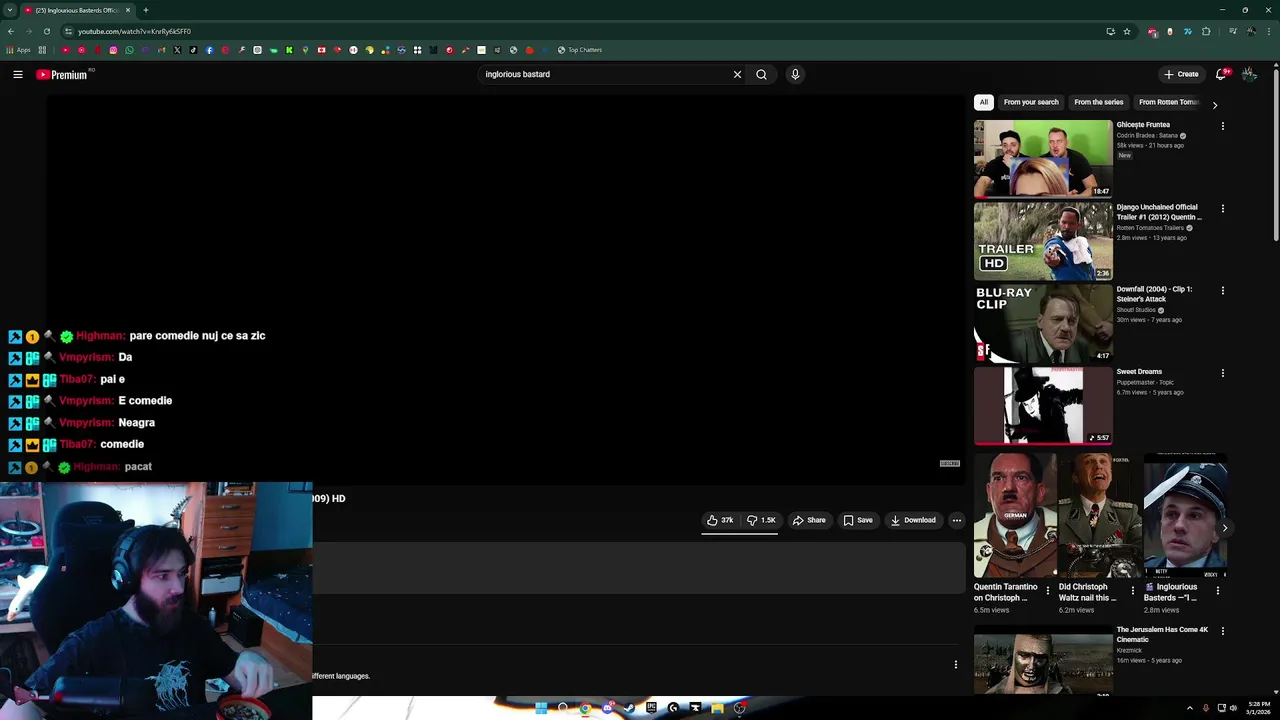The image size is (1280, 720).
Task: Open browser Extensions puzzle icon
Action: 1206,31
